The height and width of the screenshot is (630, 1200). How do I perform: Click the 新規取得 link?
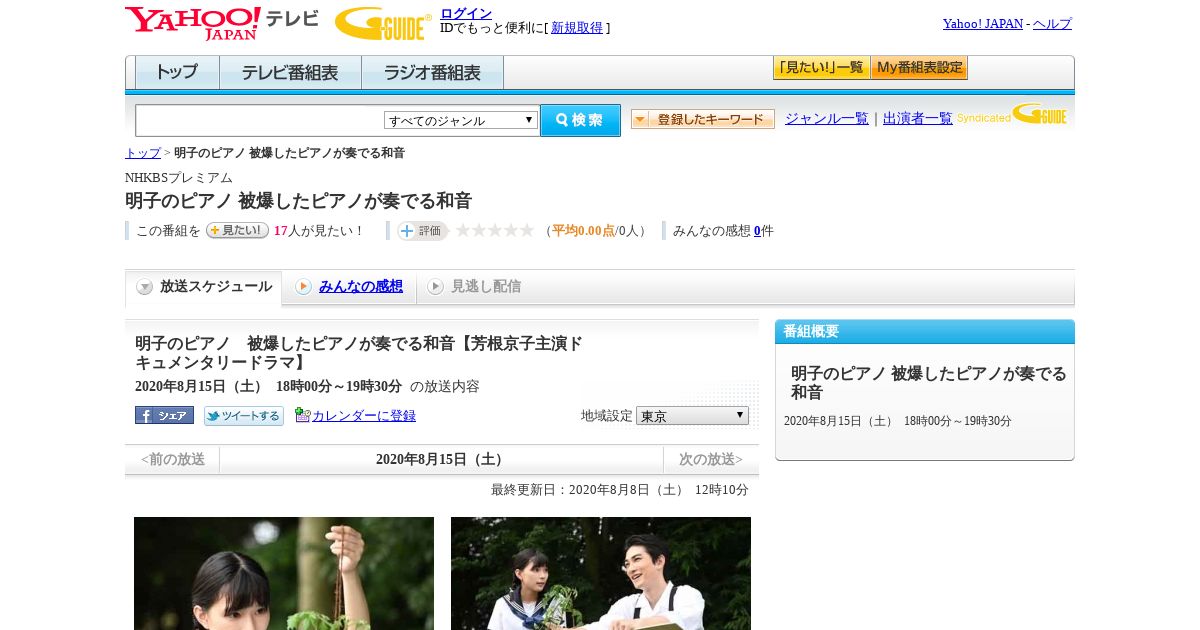tap(577, 28)
